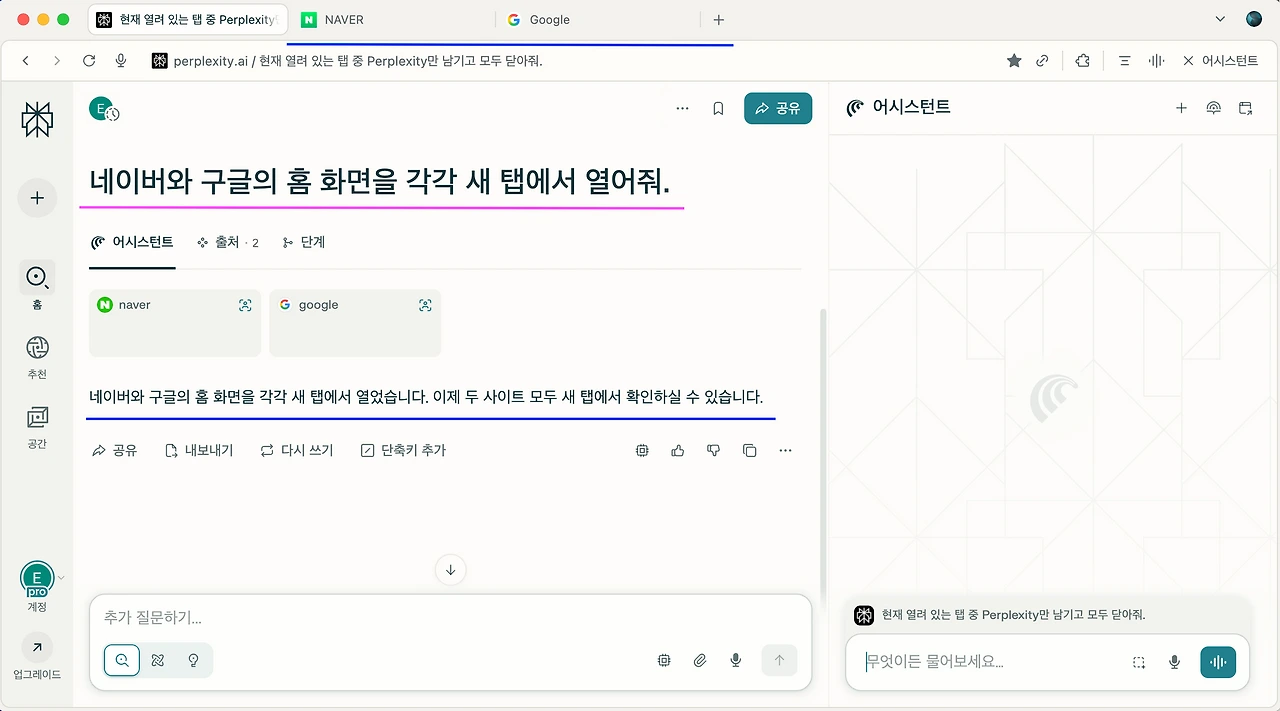Click the chip icon in the follow-up box
The width and height of the screenshot is (1280, 711).
coord(664,660)
